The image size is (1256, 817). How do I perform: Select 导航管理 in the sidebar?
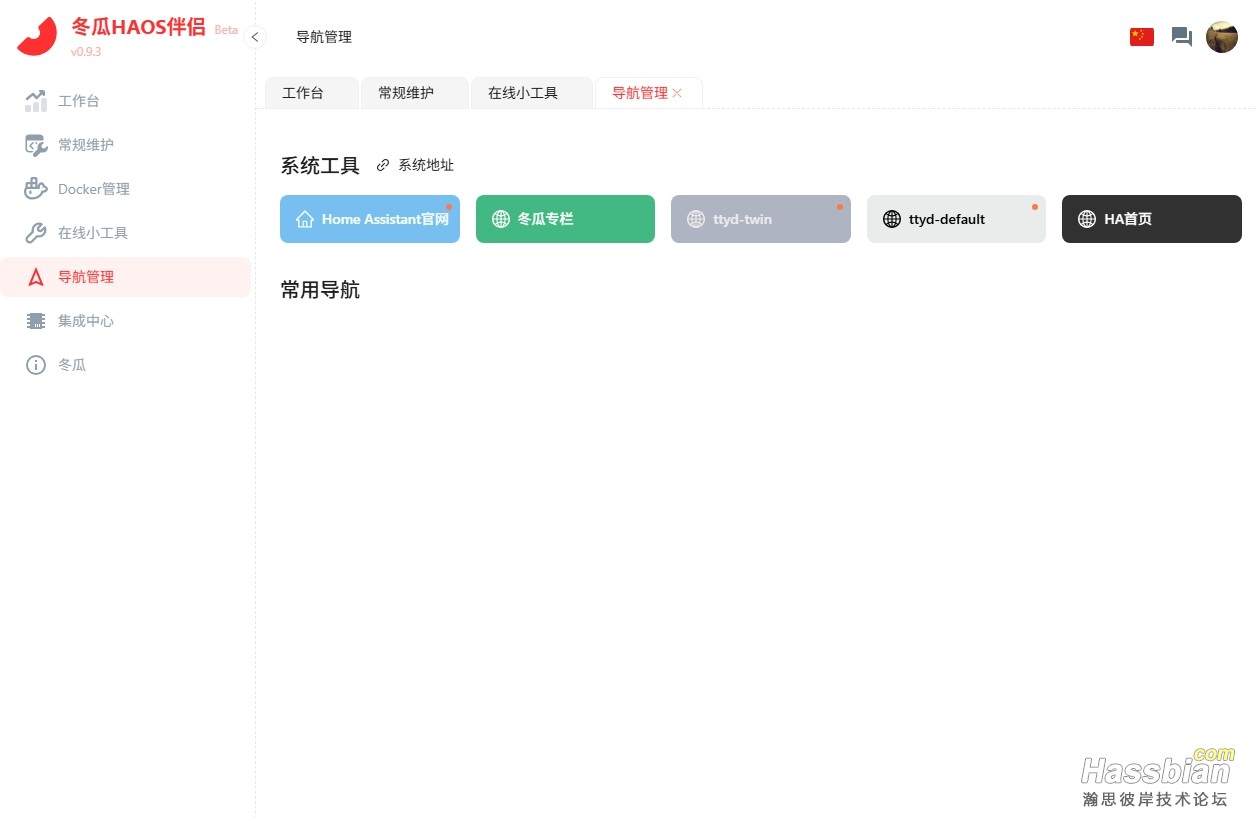click(126, 277)
